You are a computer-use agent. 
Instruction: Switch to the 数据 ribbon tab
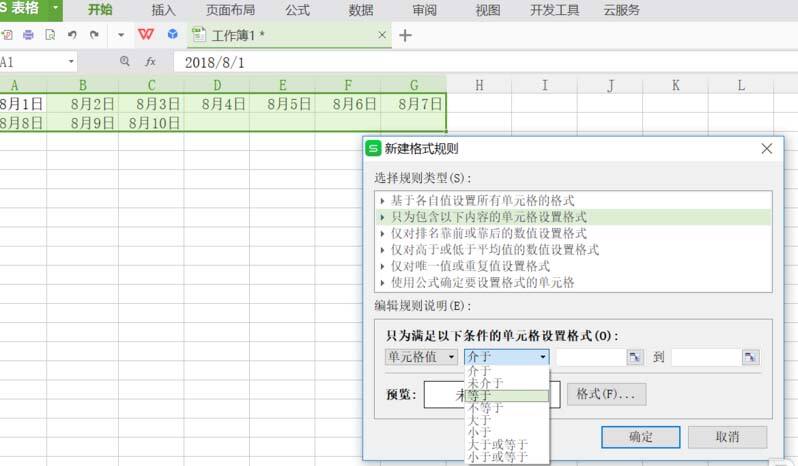[361, 10]
